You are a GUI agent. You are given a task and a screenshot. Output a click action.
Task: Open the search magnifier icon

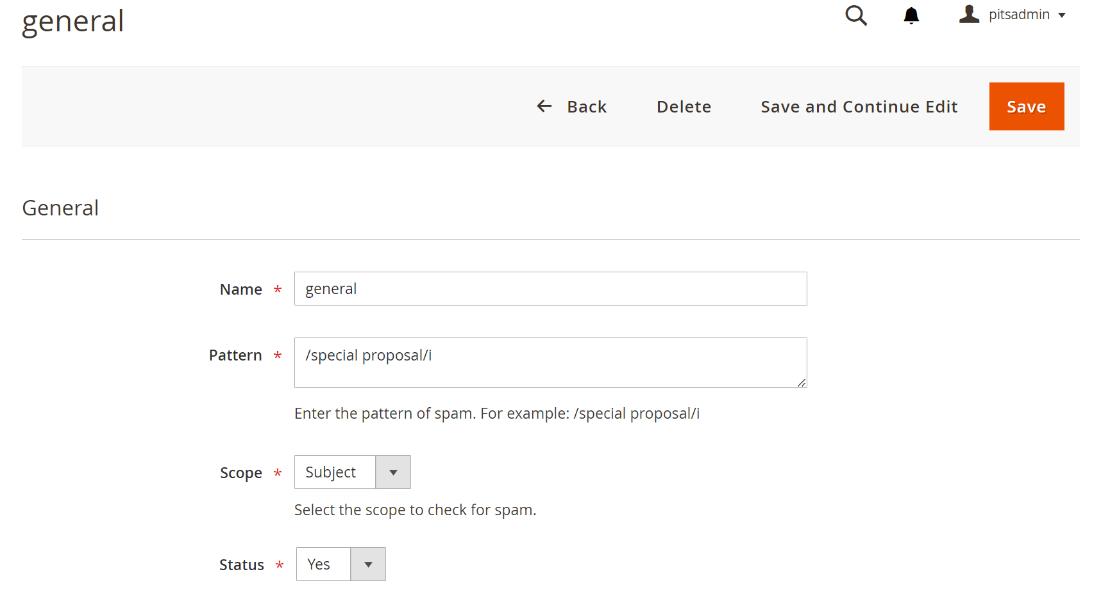click(856, 15)
